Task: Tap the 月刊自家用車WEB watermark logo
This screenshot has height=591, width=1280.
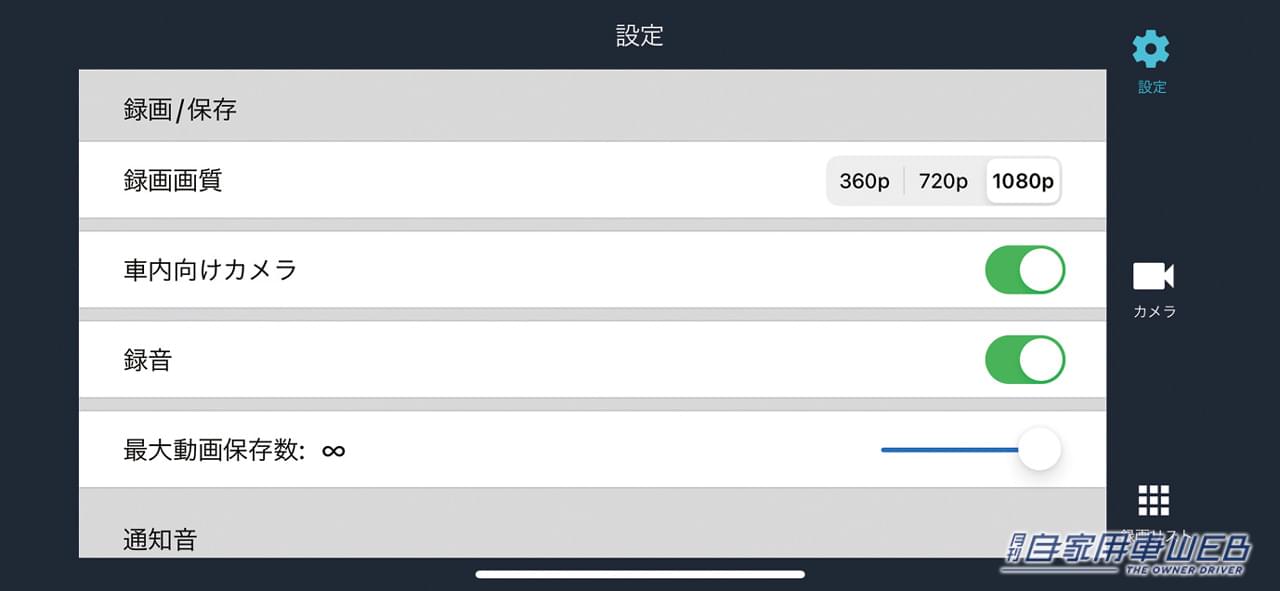Action: (x=1128, y=553)
